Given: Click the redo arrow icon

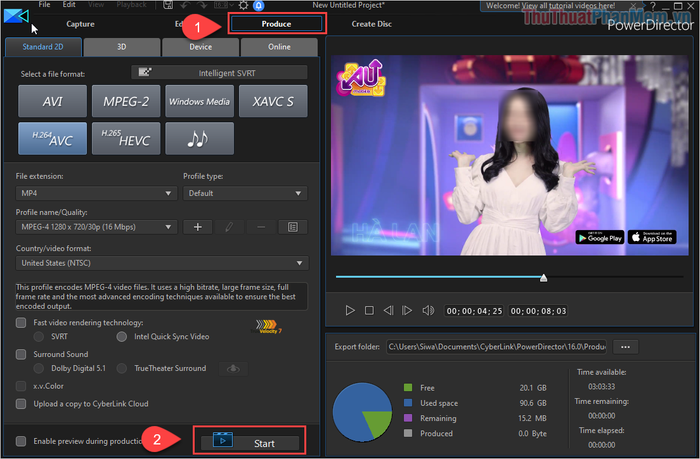Looking at the screenshot, I should point(202,5).
